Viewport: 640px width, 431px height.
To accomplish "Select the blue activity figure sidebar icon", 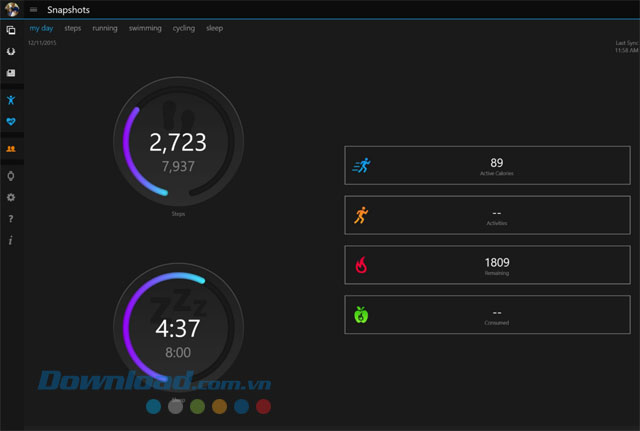I will coord(10,100).
